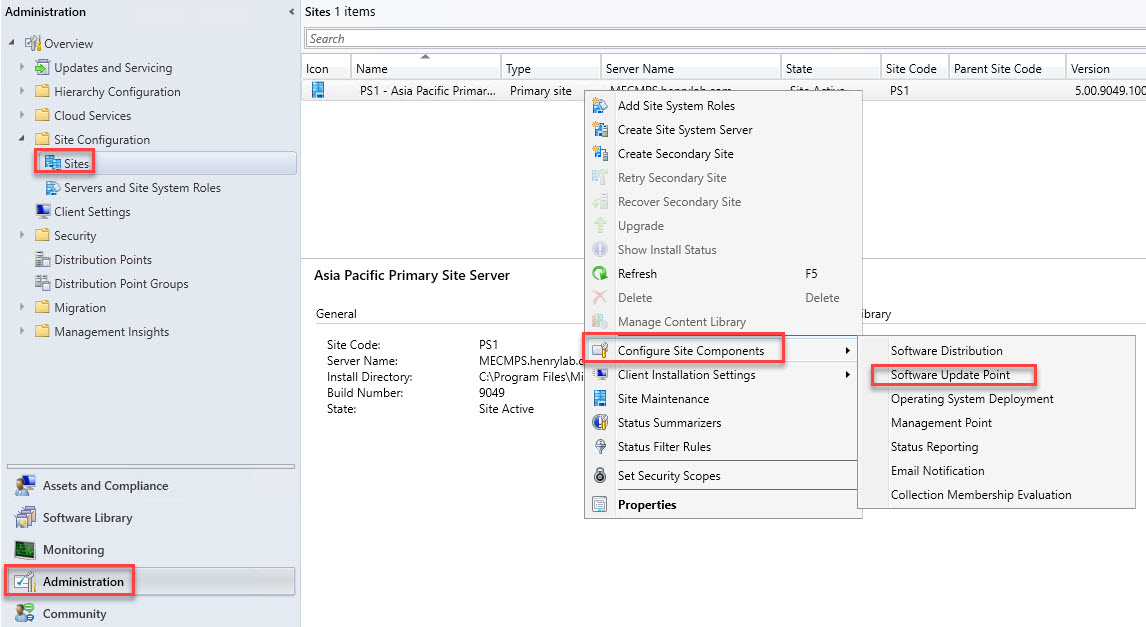Click the Assets and Compliance icon
This screenshot has height=627, width=1146.
click(x=25, y=486)
